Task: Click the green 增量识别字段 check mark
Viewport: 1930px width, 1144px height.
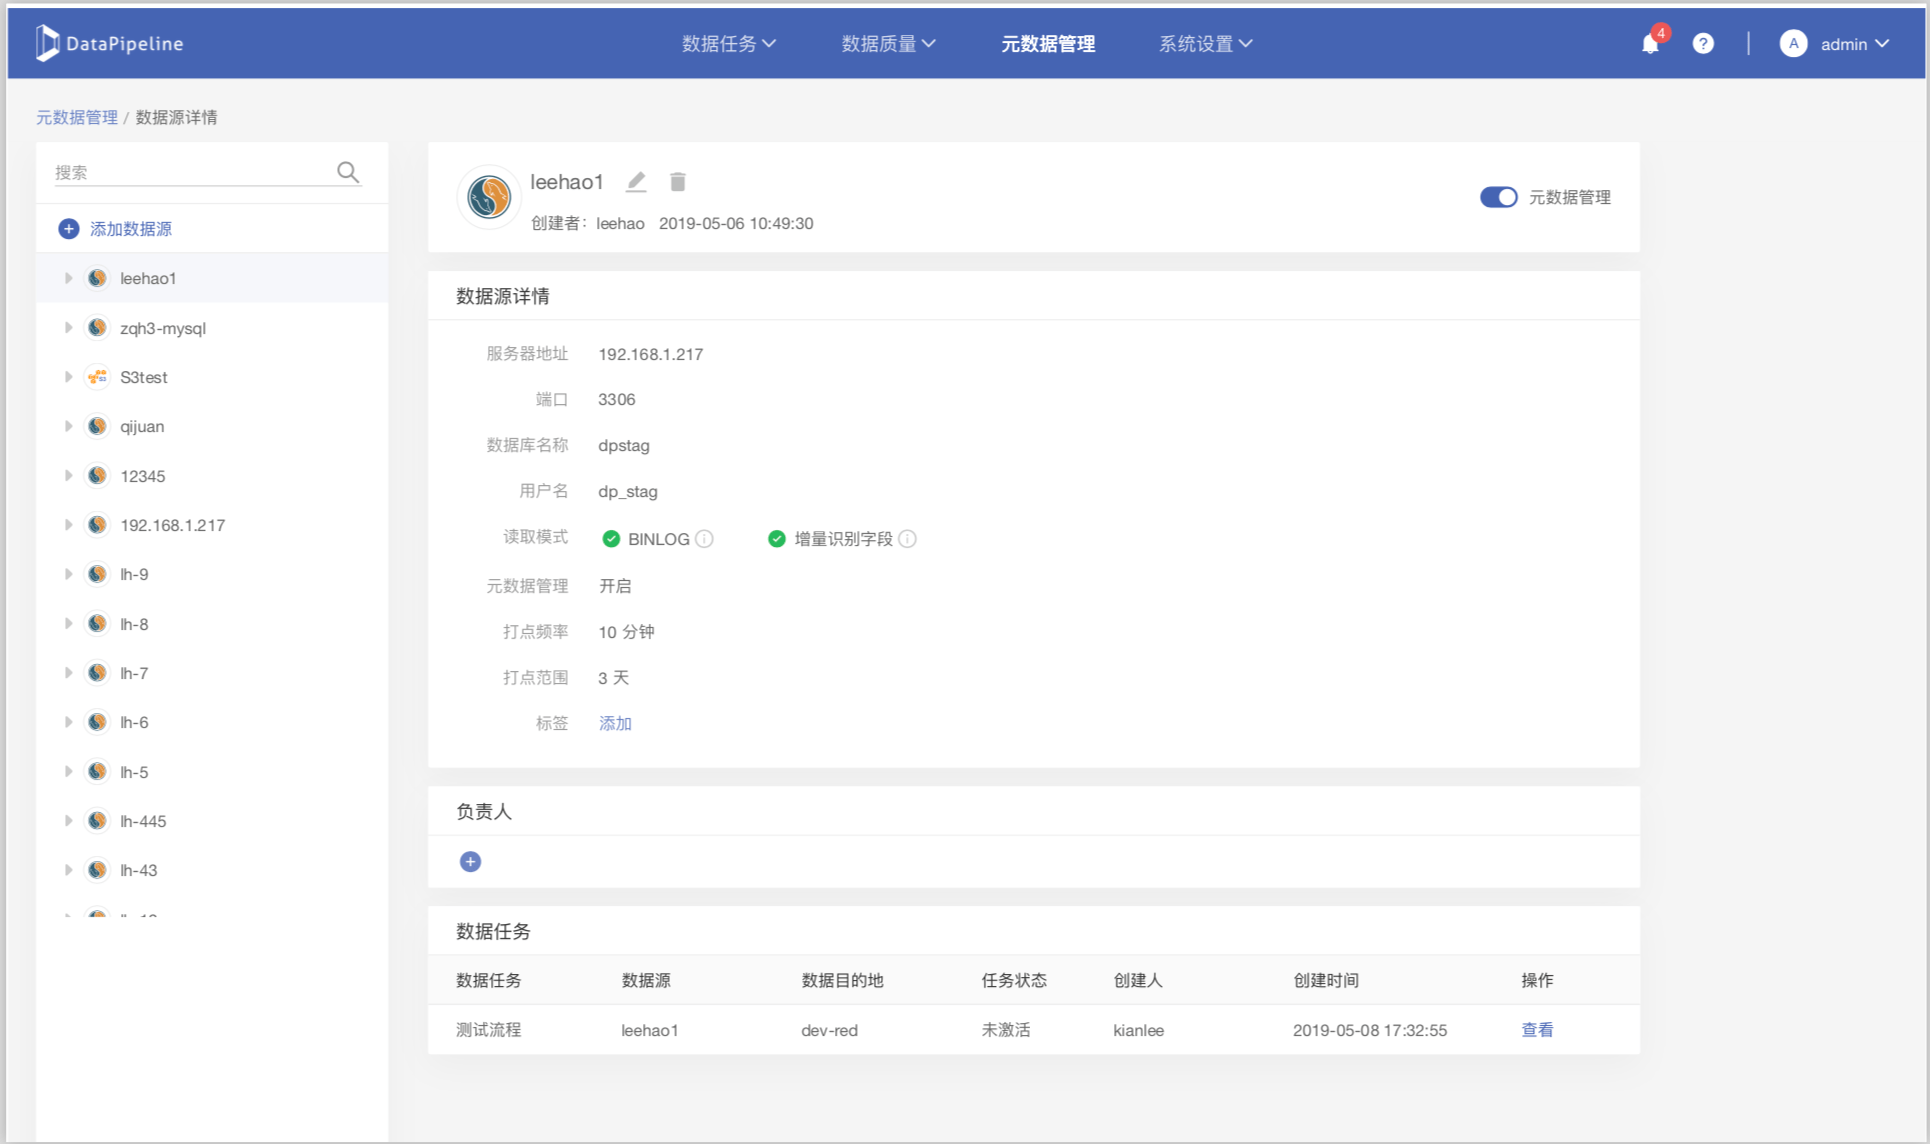Action: tap(777, 539)
